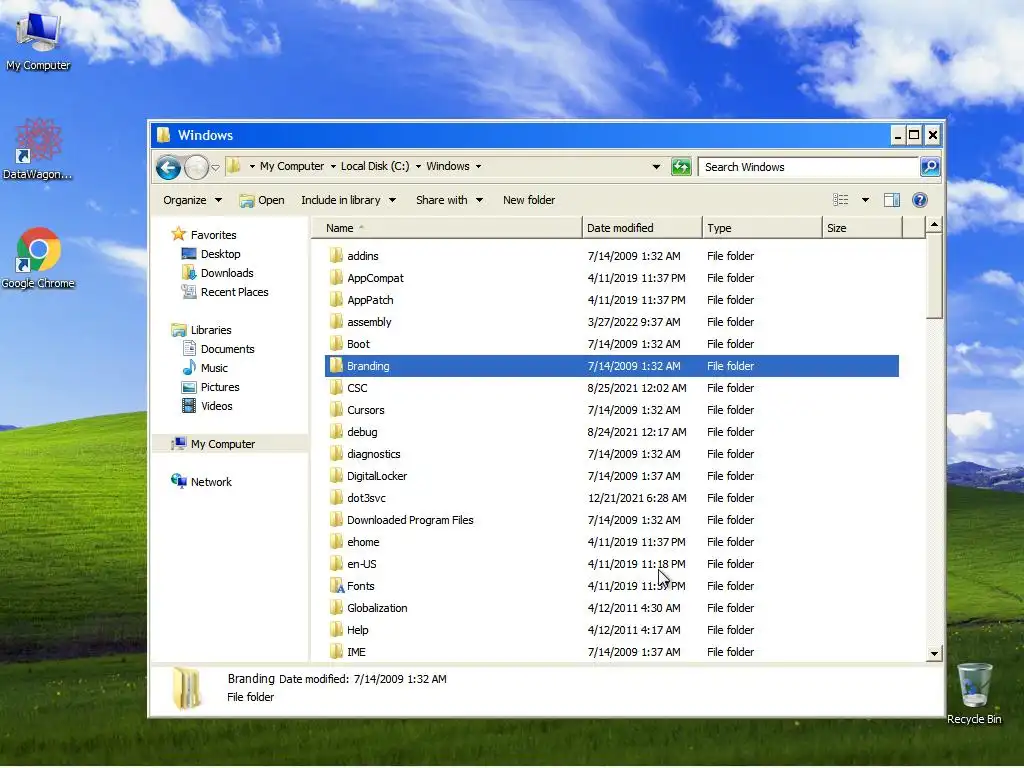This screenshot has width=1024, height=768.
Task: Select the Fonts folder icon
Action: click(336, 585)
